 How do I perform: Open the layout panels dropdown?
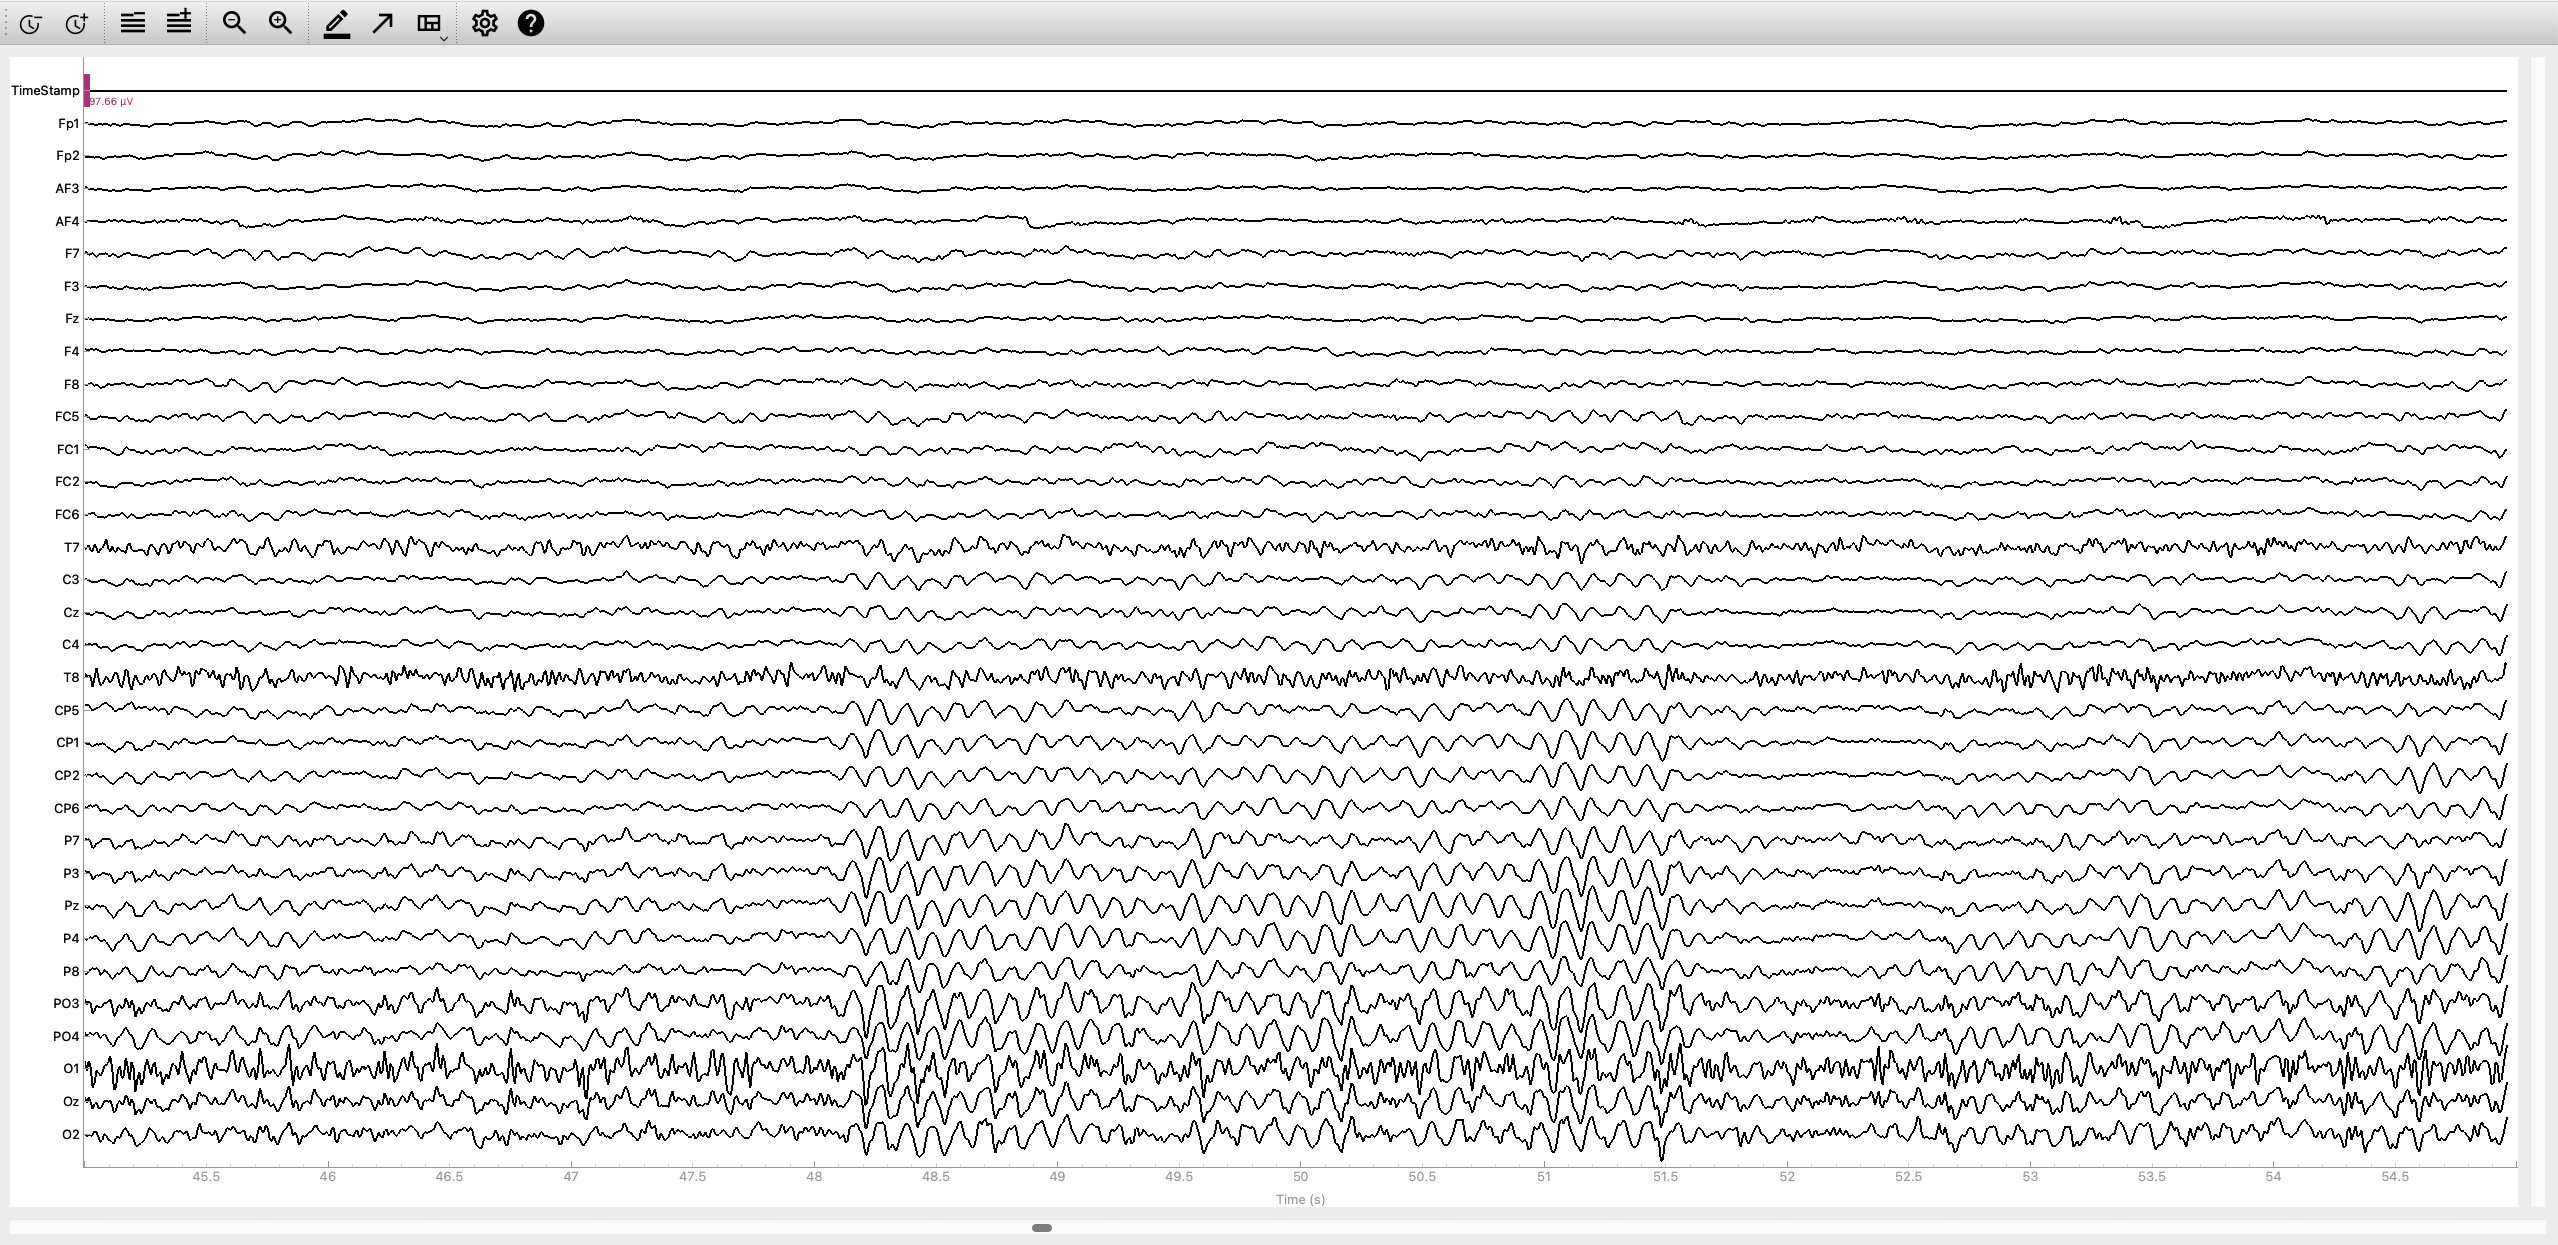click(x=431, y=24)
